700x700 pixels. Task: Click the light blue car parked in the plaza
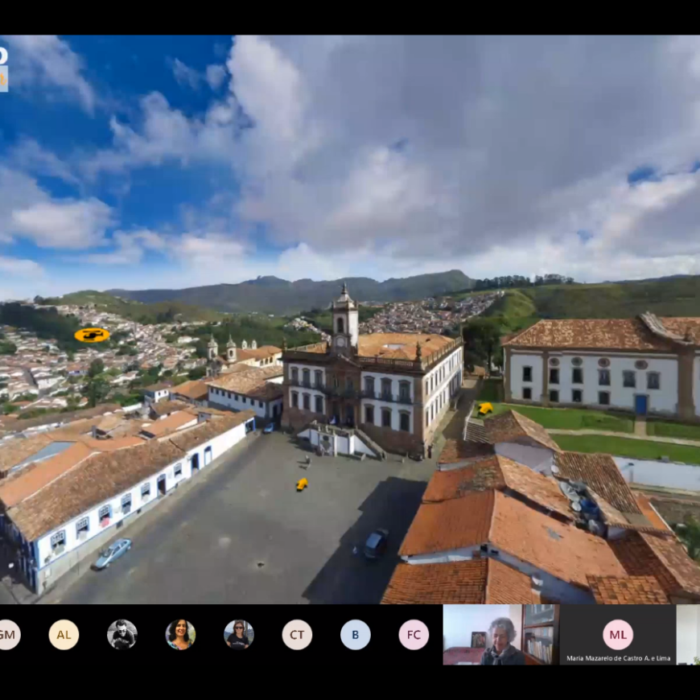coord(112,553)
